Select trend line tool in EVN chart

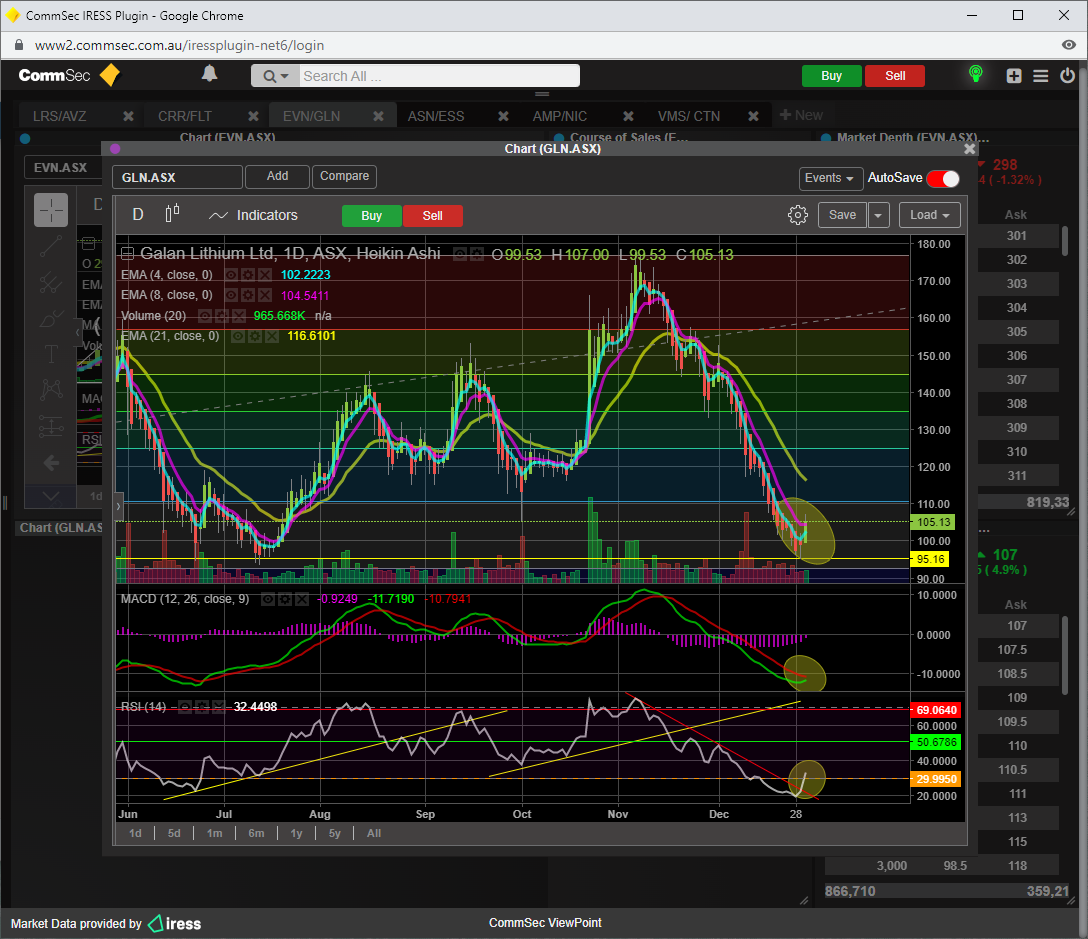[51, 246]
